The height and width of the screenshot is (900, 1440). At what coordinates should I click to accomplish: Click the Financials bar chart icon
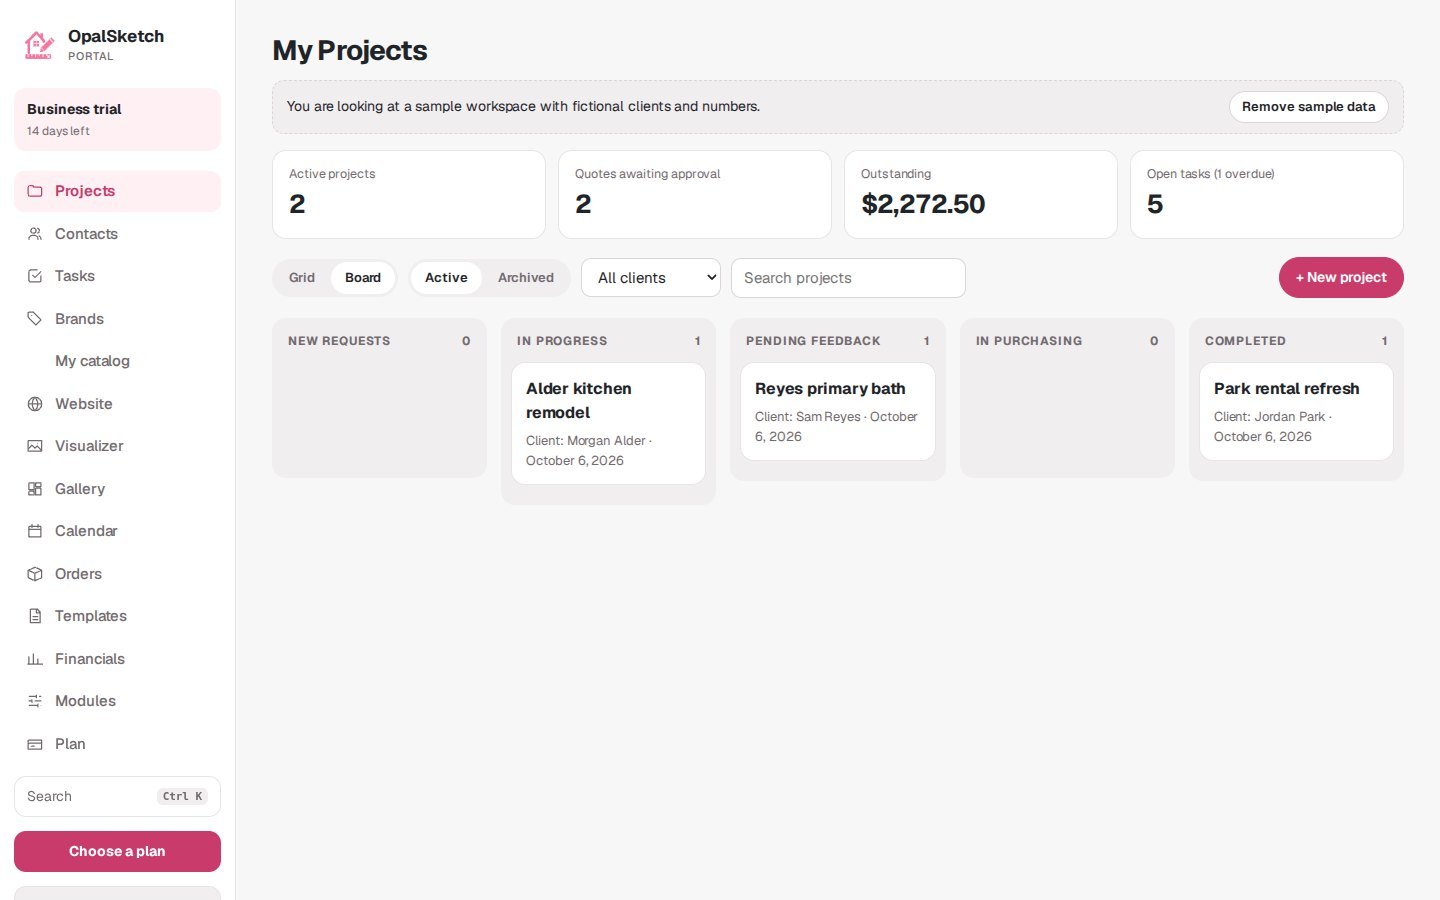(x=35, y=659)
